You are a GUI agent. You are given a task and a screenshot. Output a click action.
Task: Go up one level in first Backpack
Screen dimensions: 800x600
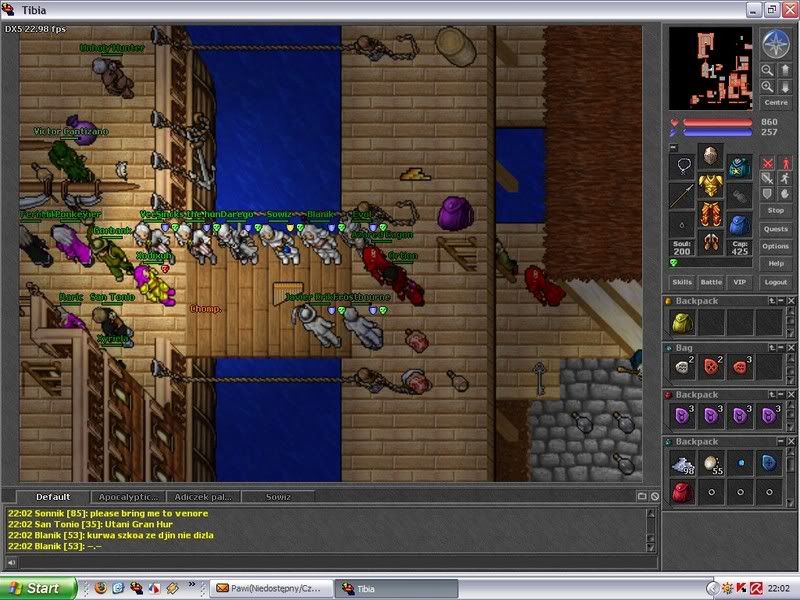[772, 301]
